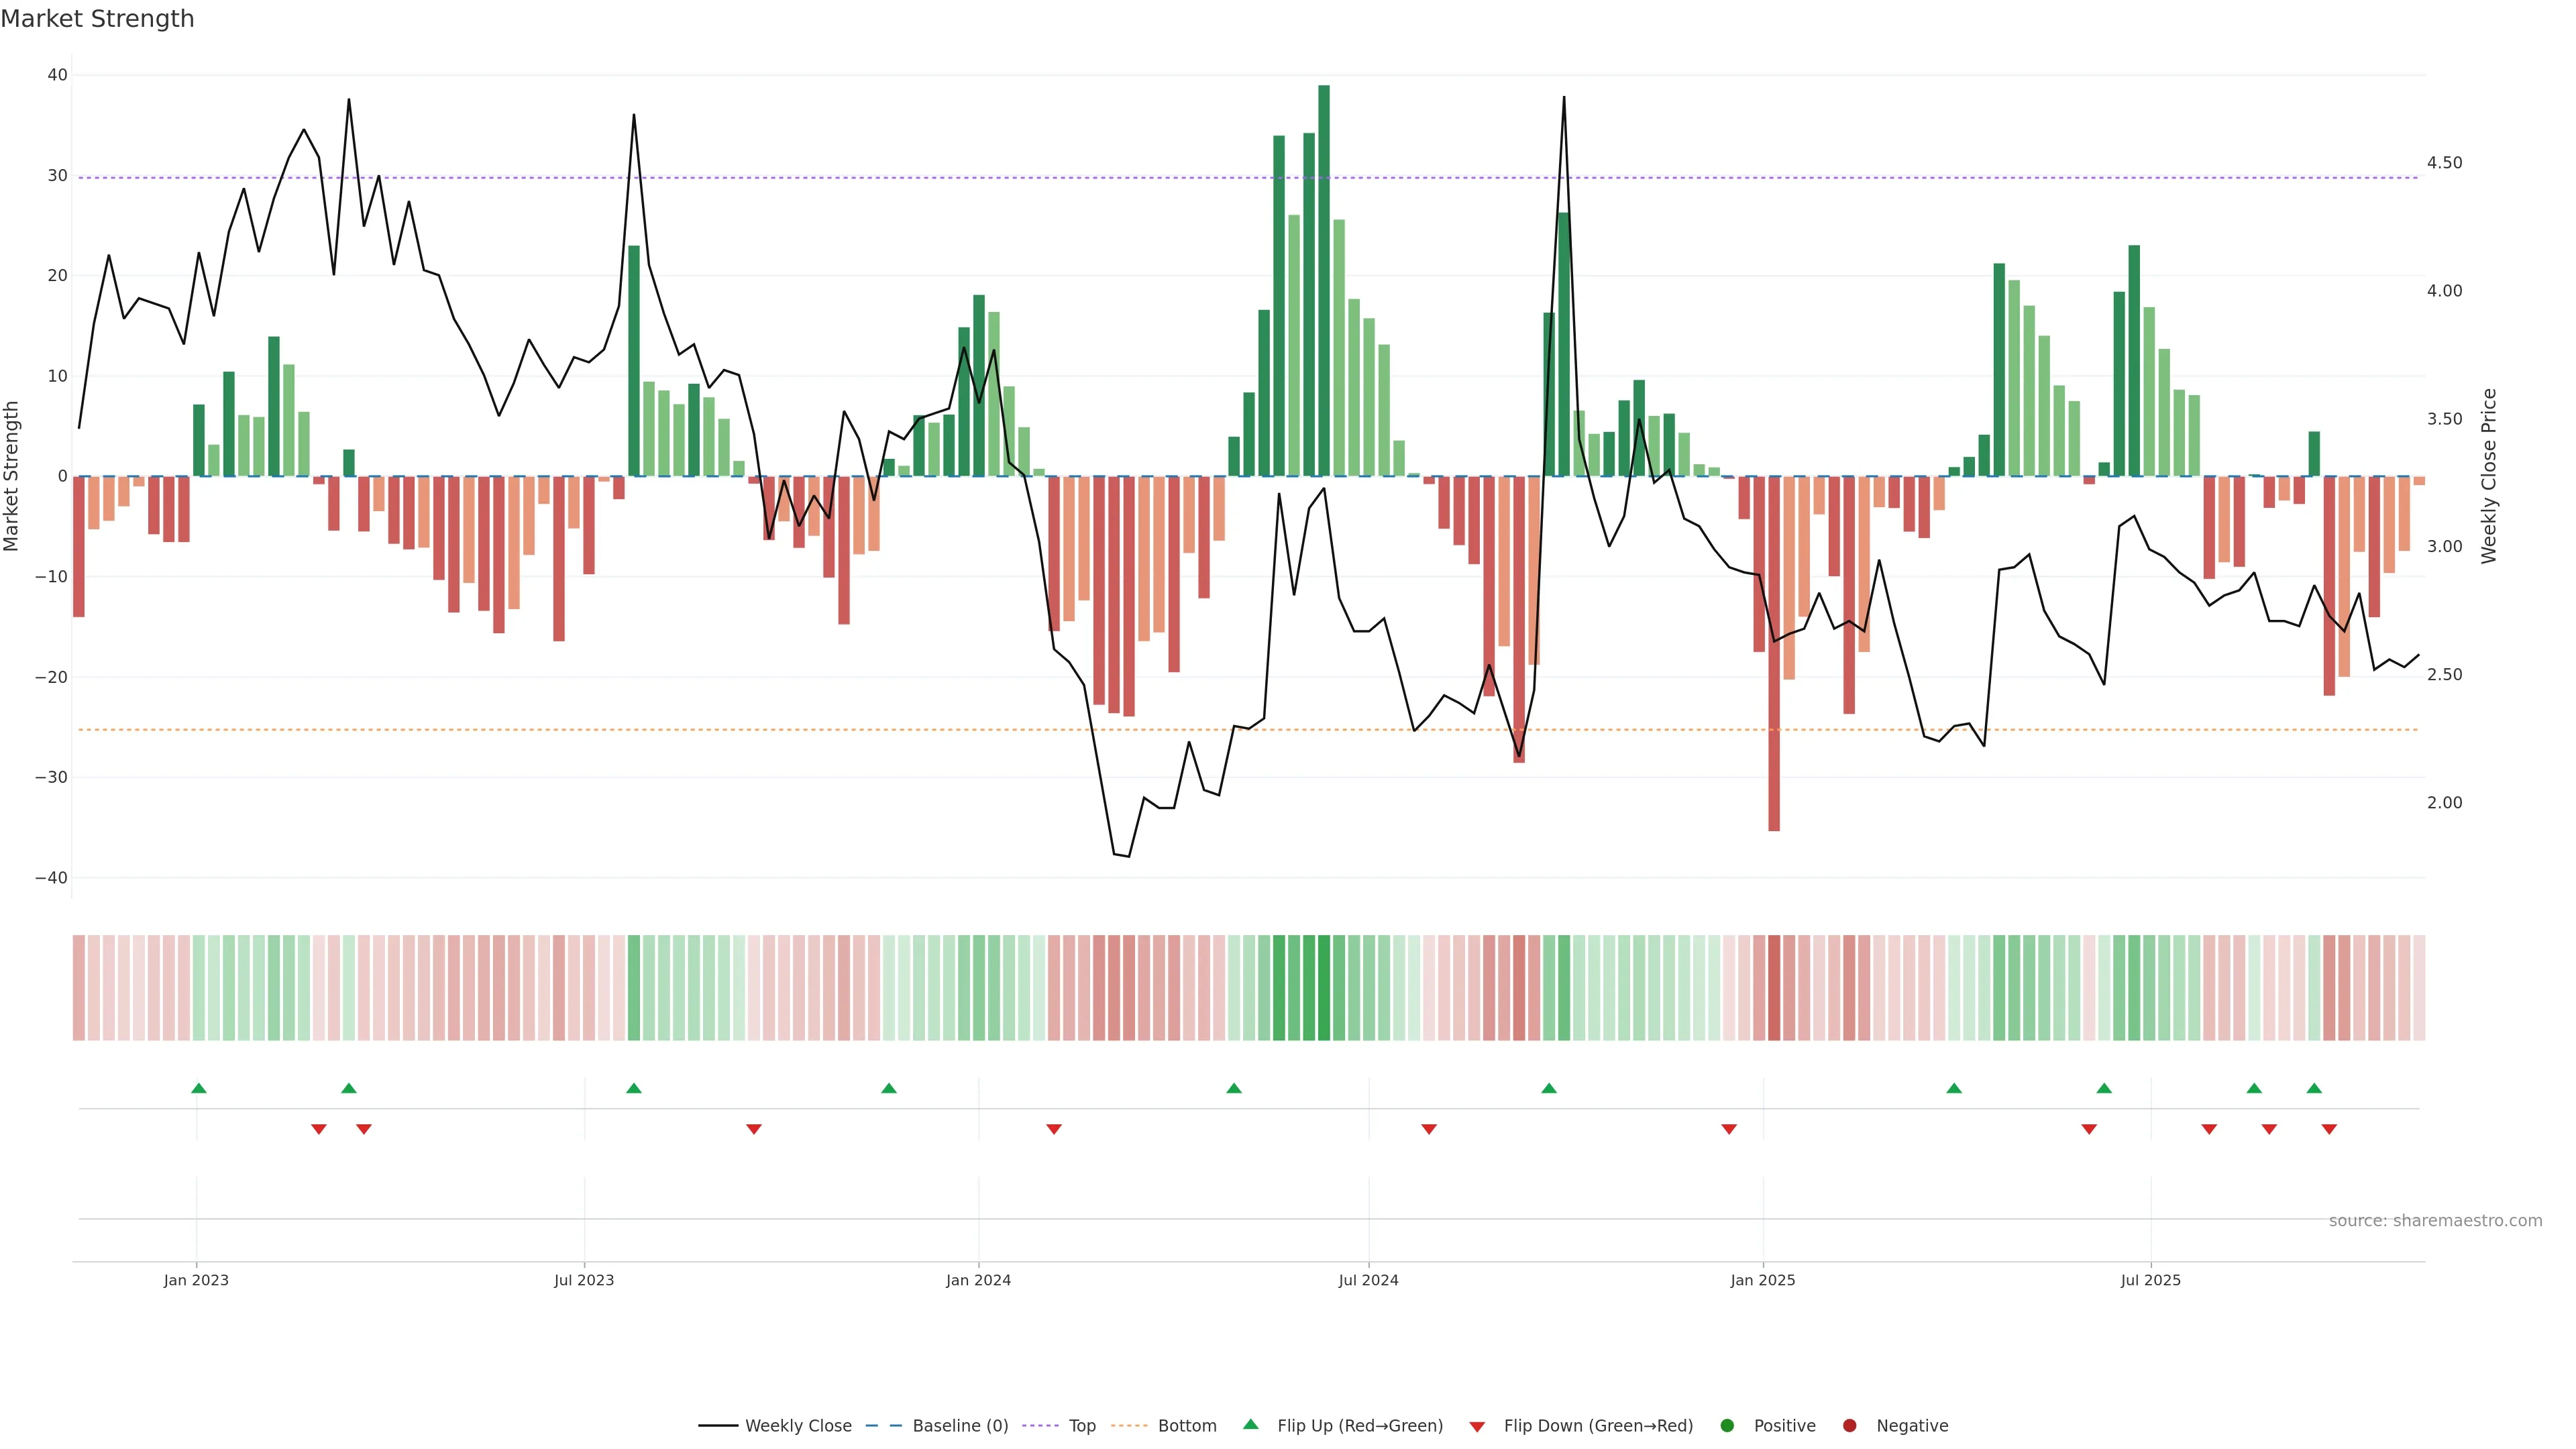This screenshot has width=2576, height=1449.
Task: Click the tallest dark green bar near 39
Action: point(1324,280)
